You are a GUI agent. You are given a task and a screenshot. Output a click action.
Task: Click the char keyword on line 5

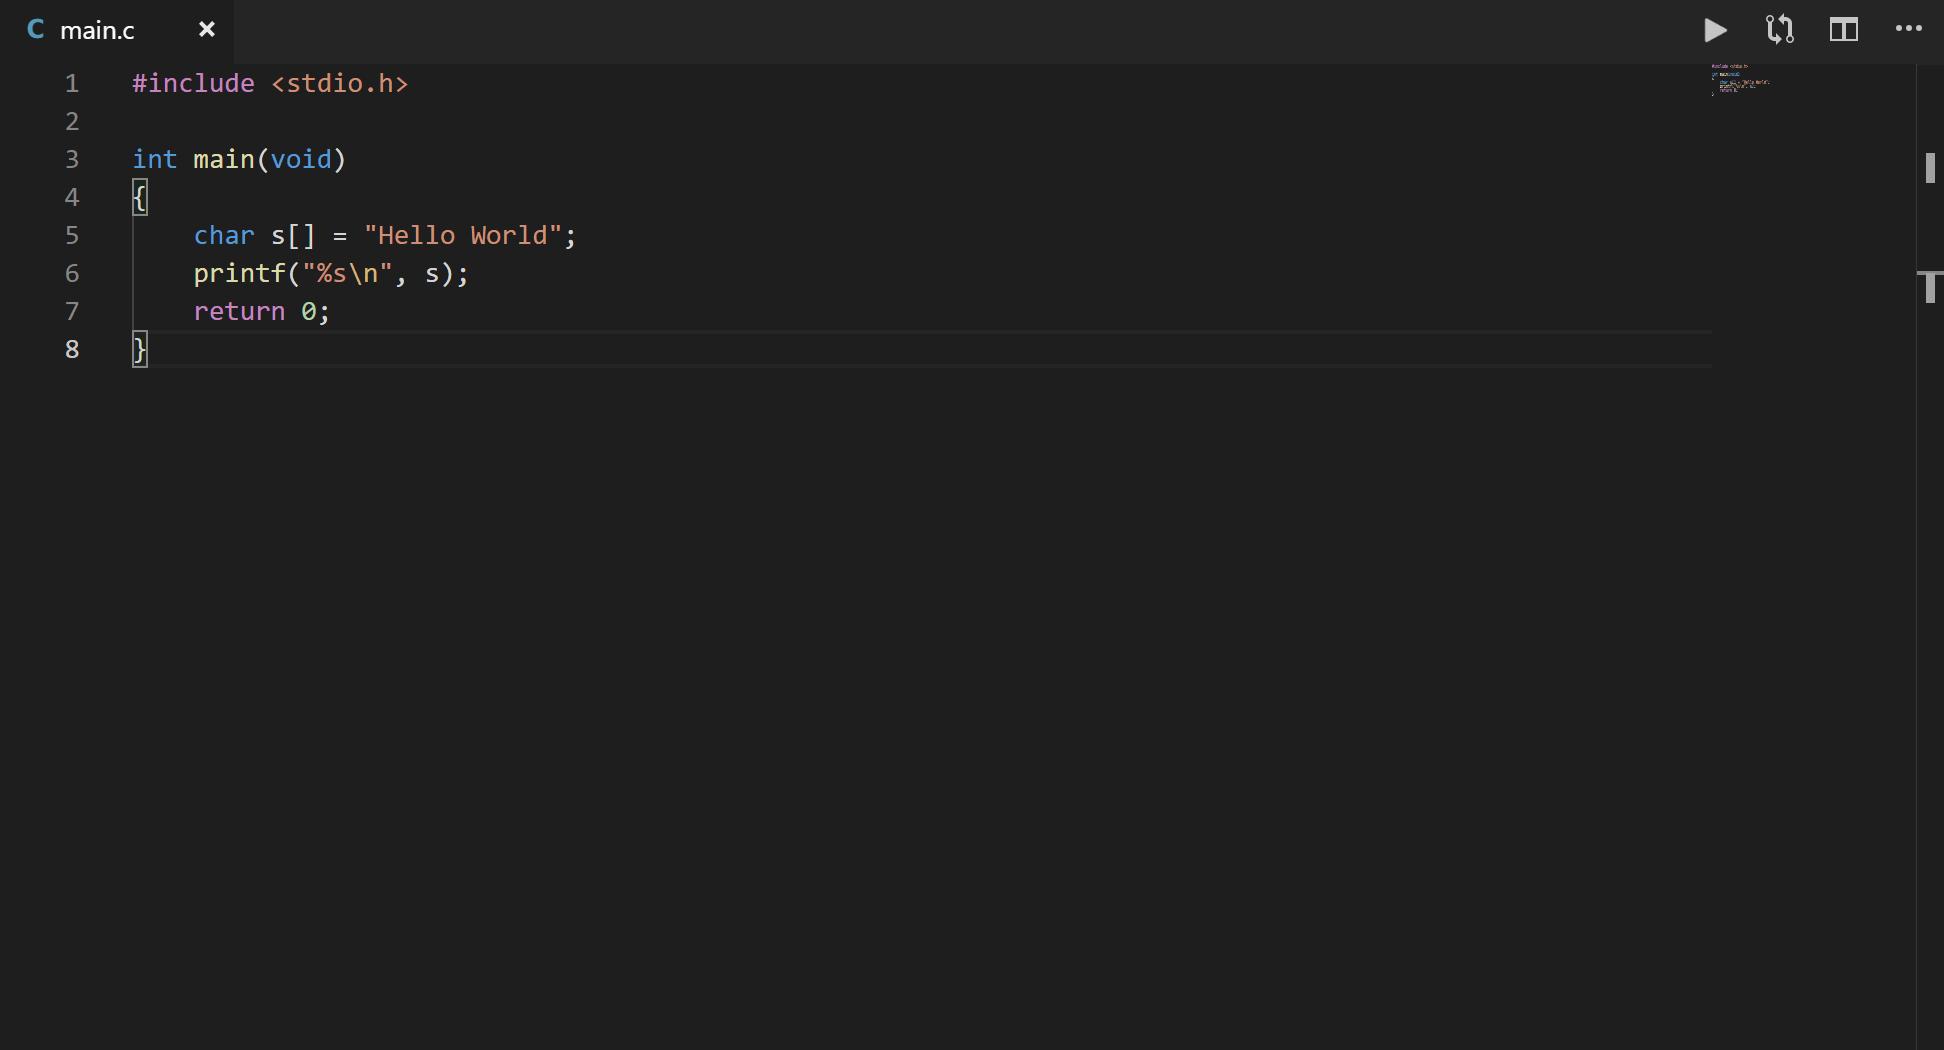coord(224,235)
